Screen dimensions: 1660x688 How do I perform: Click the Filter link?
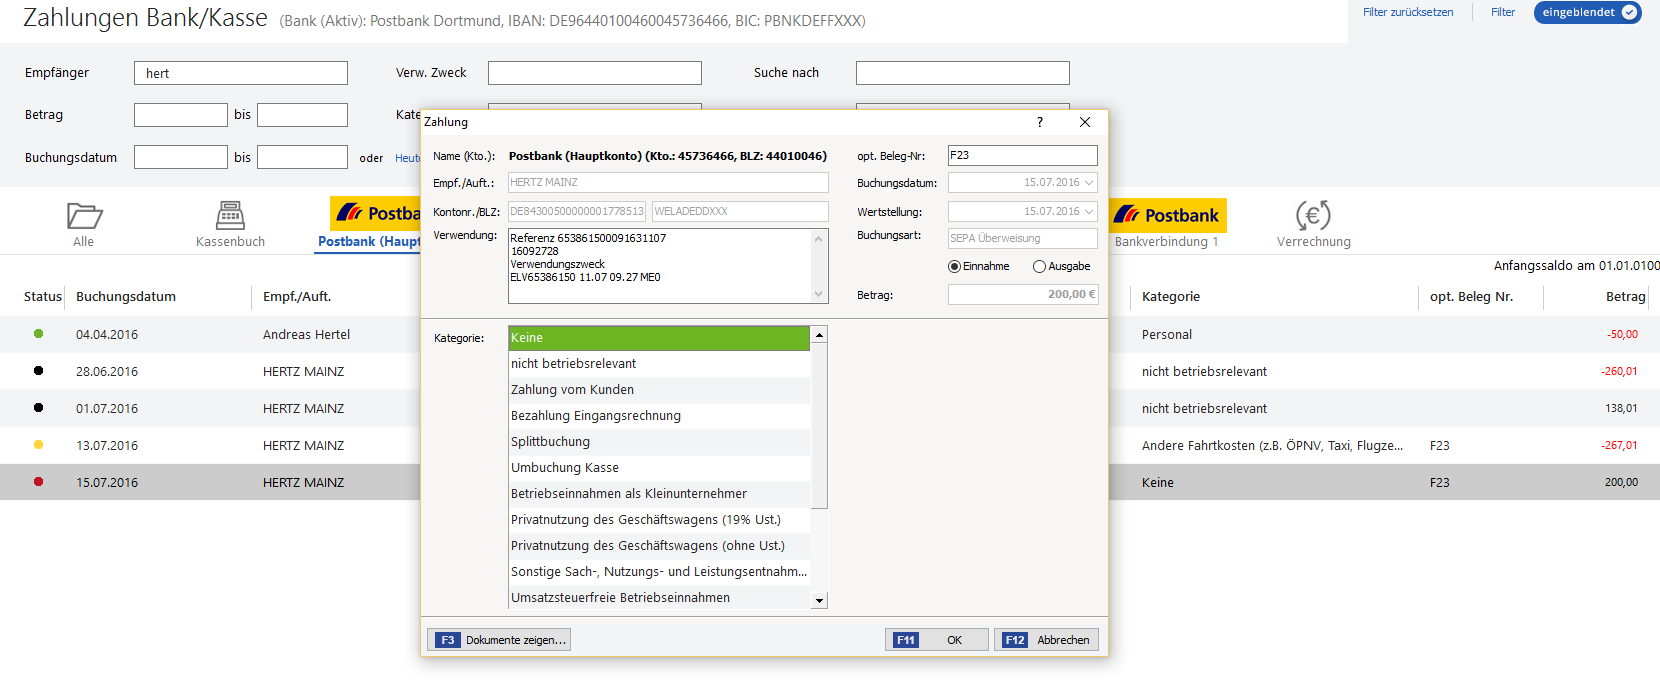coord(1503,12)
